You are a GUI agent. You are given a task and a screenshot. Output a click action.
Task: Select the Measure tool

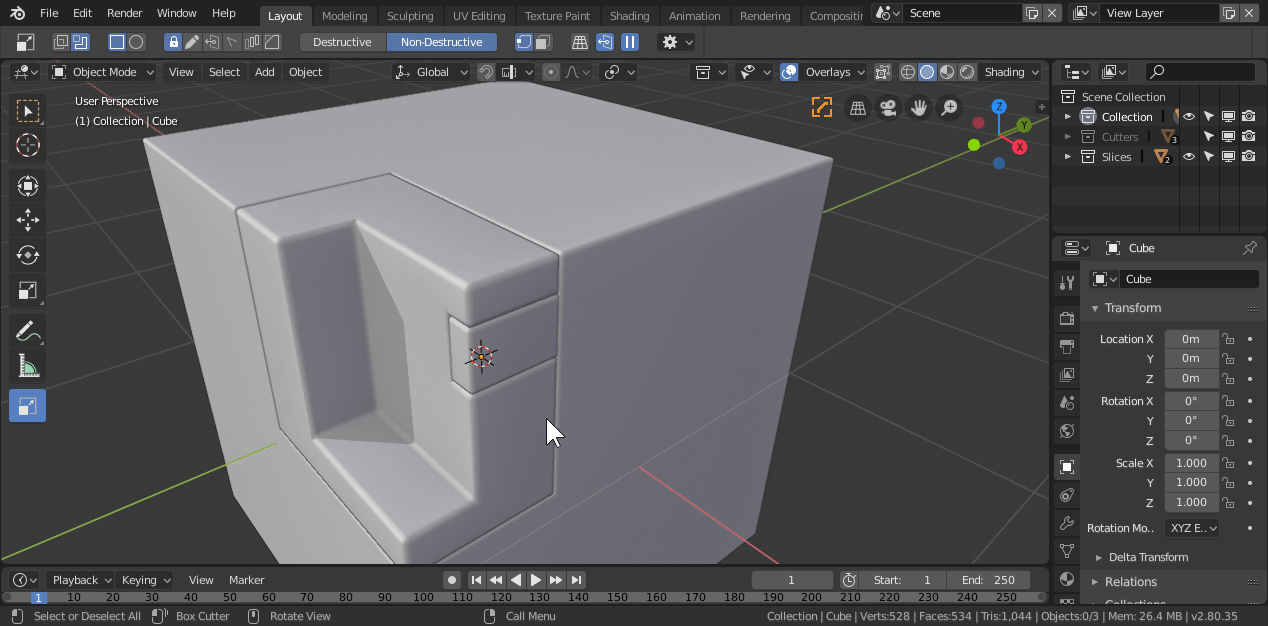tap(28, 367)
